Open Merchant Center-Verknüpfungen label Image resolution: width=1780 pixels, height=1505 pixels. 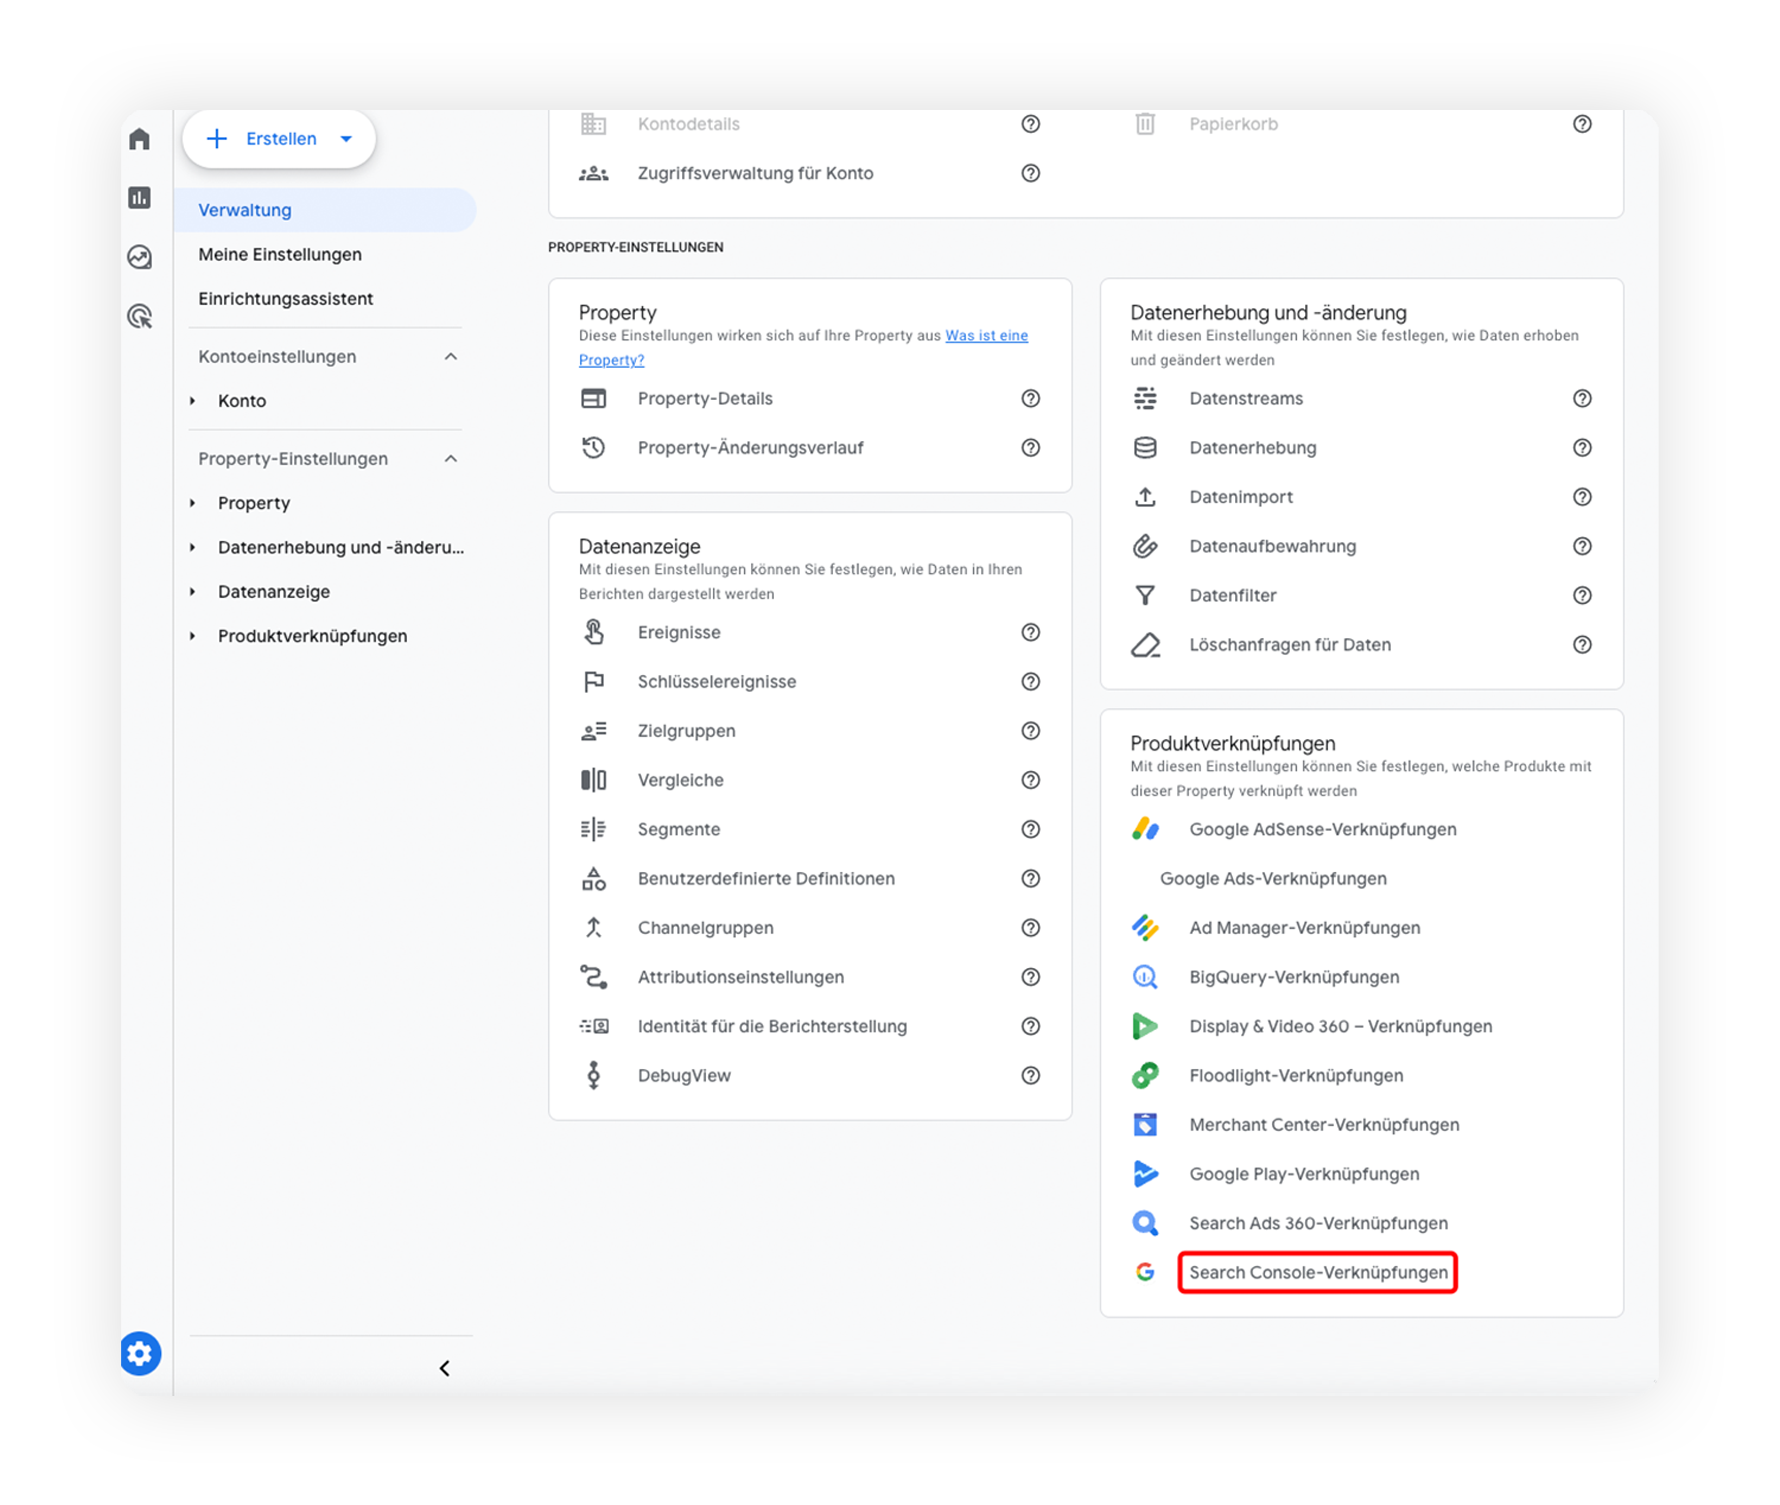[x=1324, y=1125]
